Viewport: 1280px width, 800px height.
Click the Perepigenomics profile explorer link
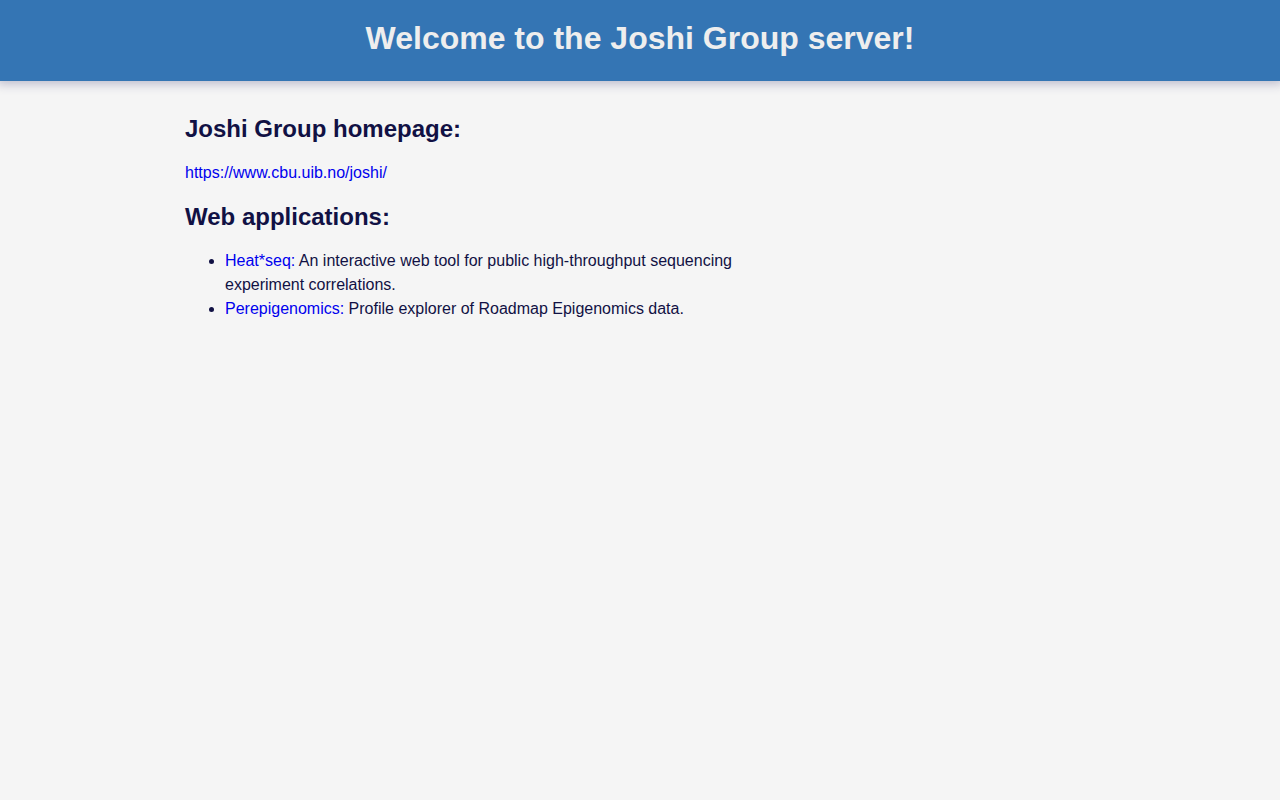283,308
